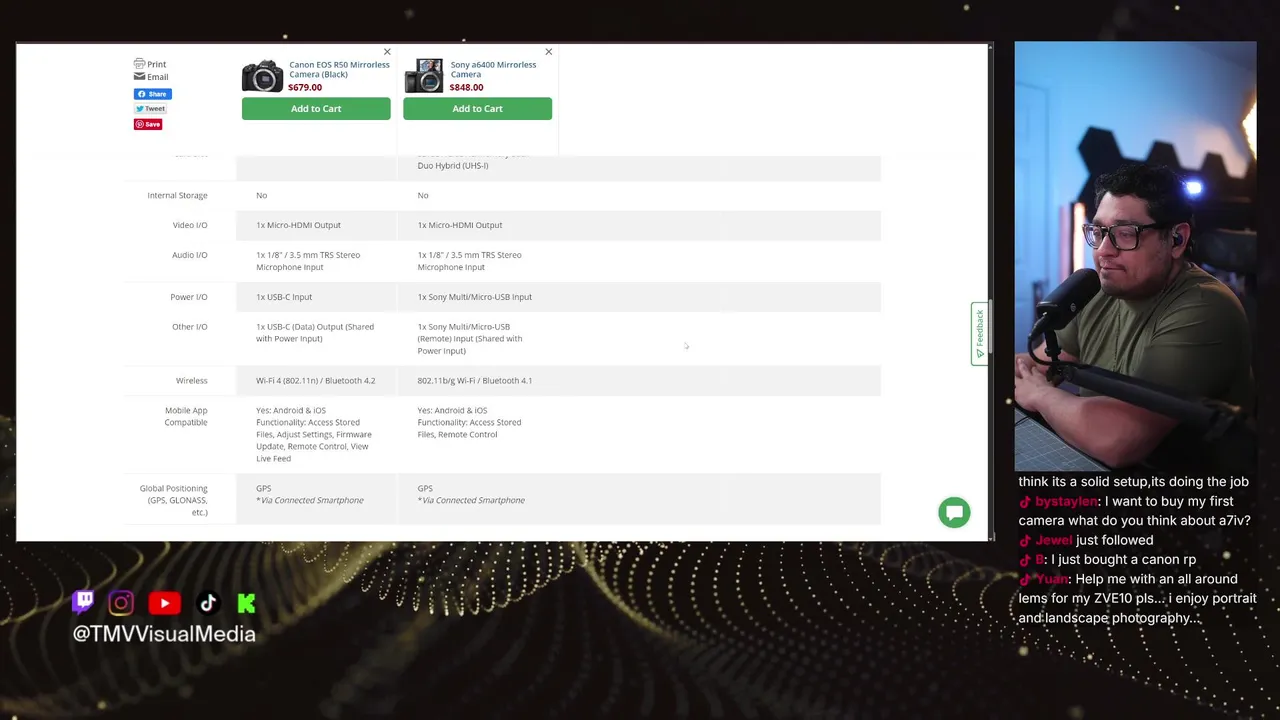Click the chat message about canon rp
Viewport: 1280px width, 720px height.
coord(1107,560)
